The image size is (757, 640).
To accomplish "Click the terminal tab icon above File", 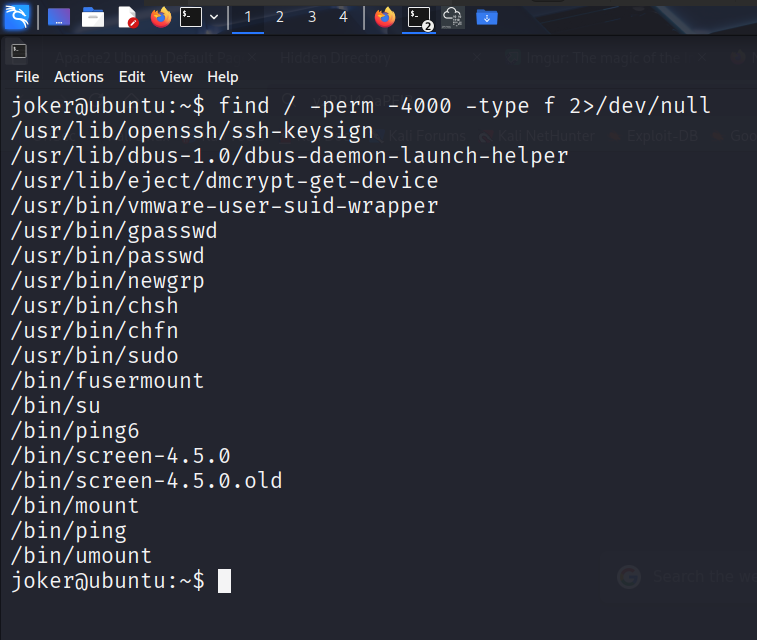I will (x=19, y=51).
